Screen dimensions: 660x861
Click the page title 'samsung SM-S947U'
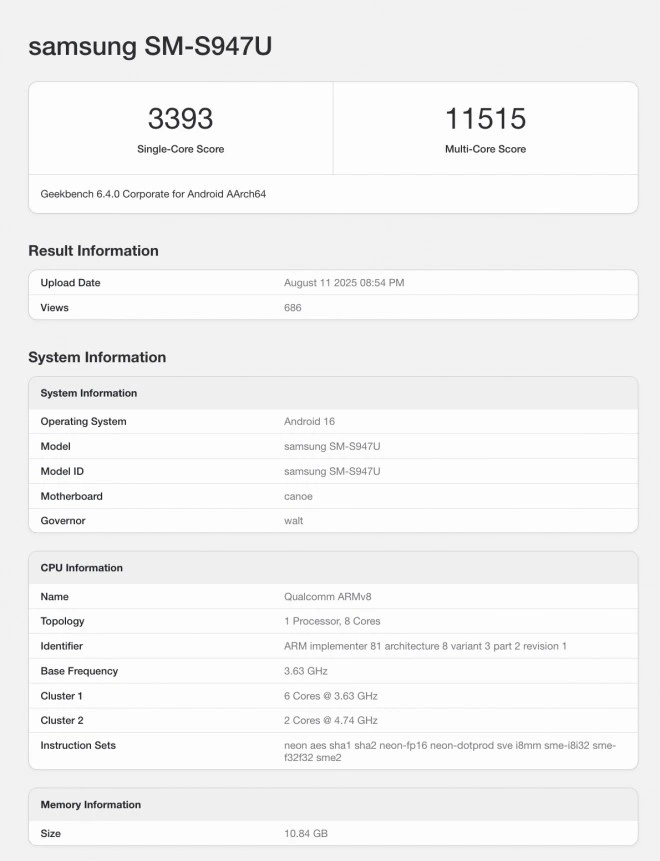click(150, 46)
